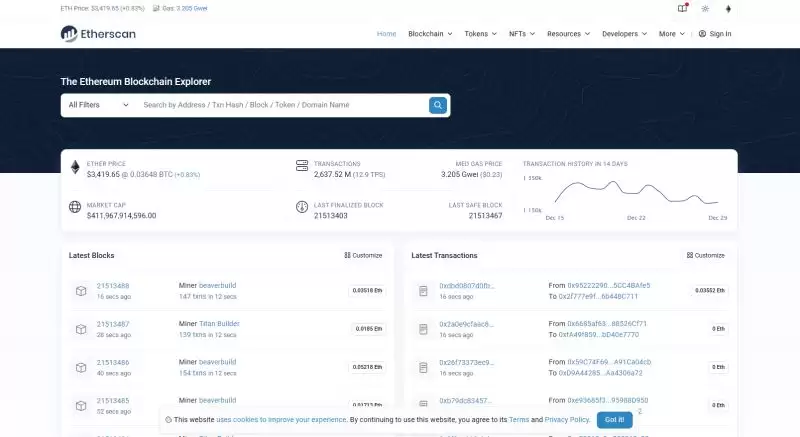Focus the address search input field

pos(280,105)
